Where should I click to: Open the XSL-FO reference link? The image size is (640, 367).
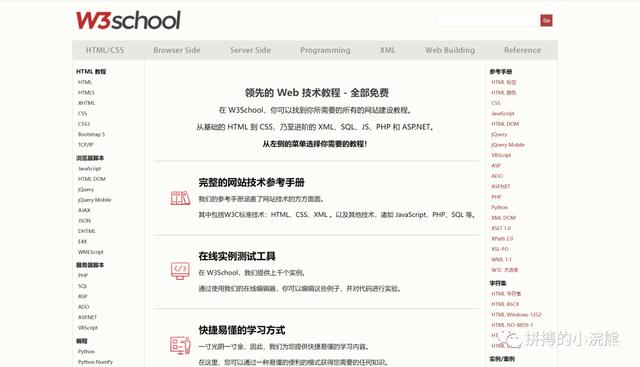500,249
